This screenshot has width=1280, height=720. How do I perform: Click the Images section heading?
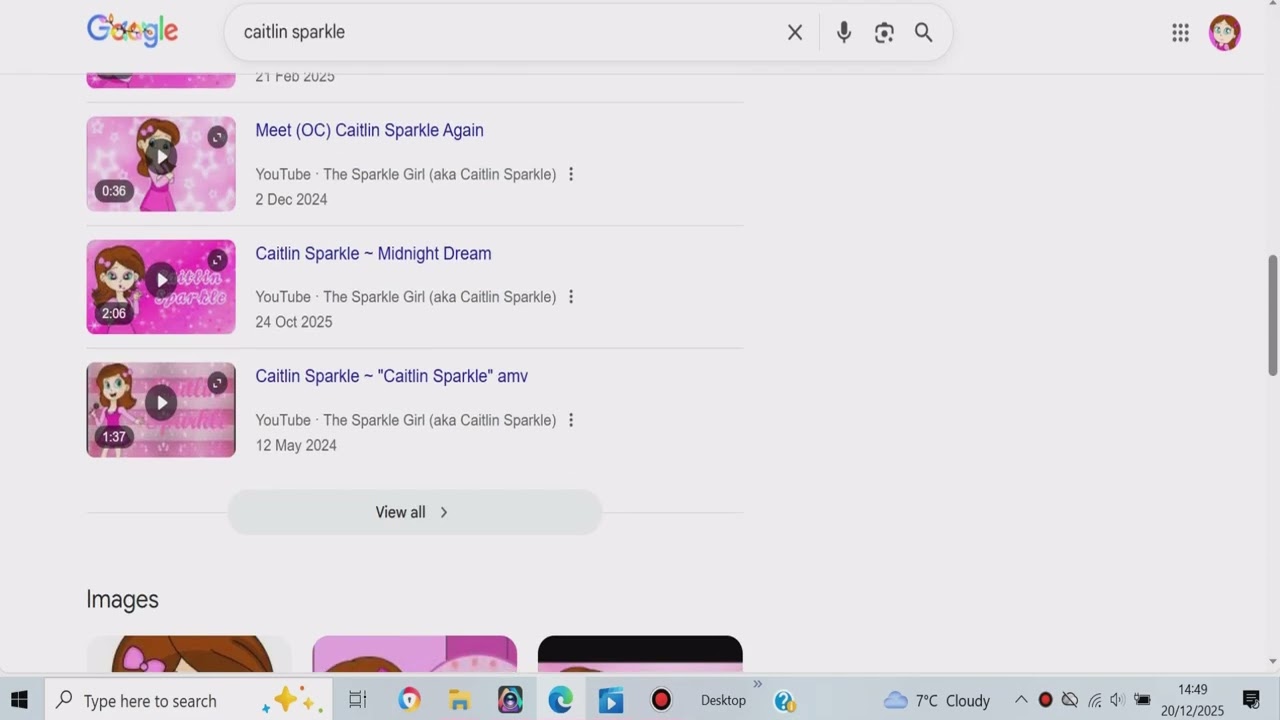pyautogui.click(x=122, y=599)
